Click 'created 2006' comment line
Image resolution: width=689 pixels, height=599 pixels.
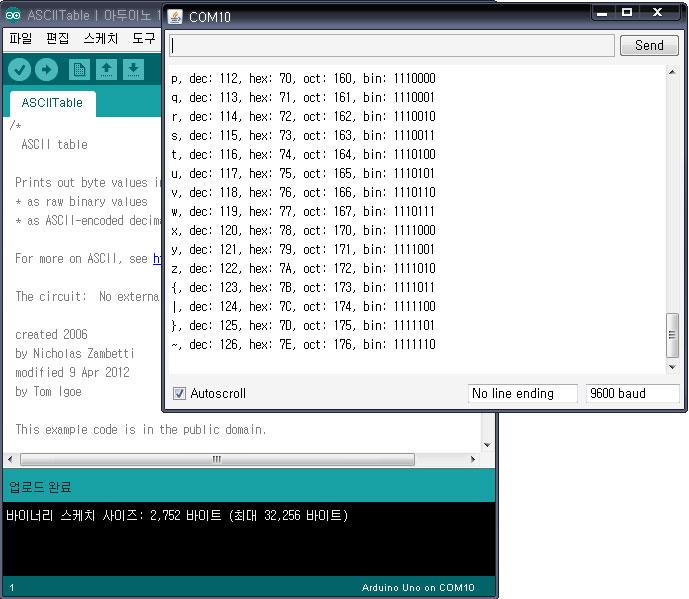click(51, 334)
